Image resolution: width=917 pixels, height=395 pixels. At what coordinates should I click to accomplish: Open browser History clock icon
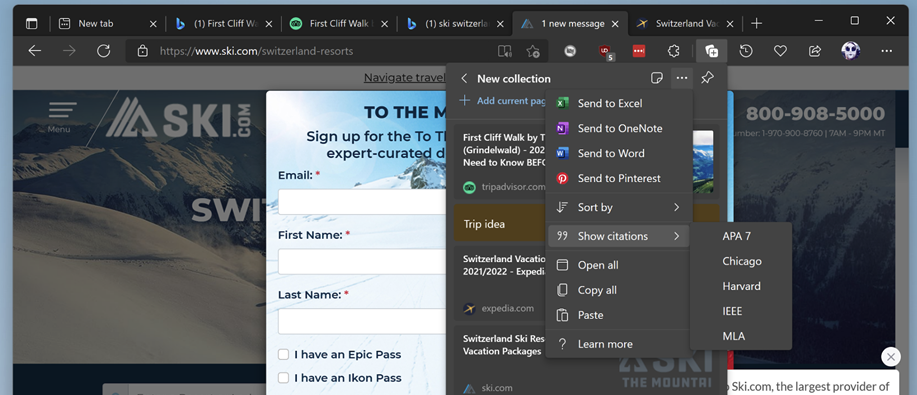tap(746, 51)
